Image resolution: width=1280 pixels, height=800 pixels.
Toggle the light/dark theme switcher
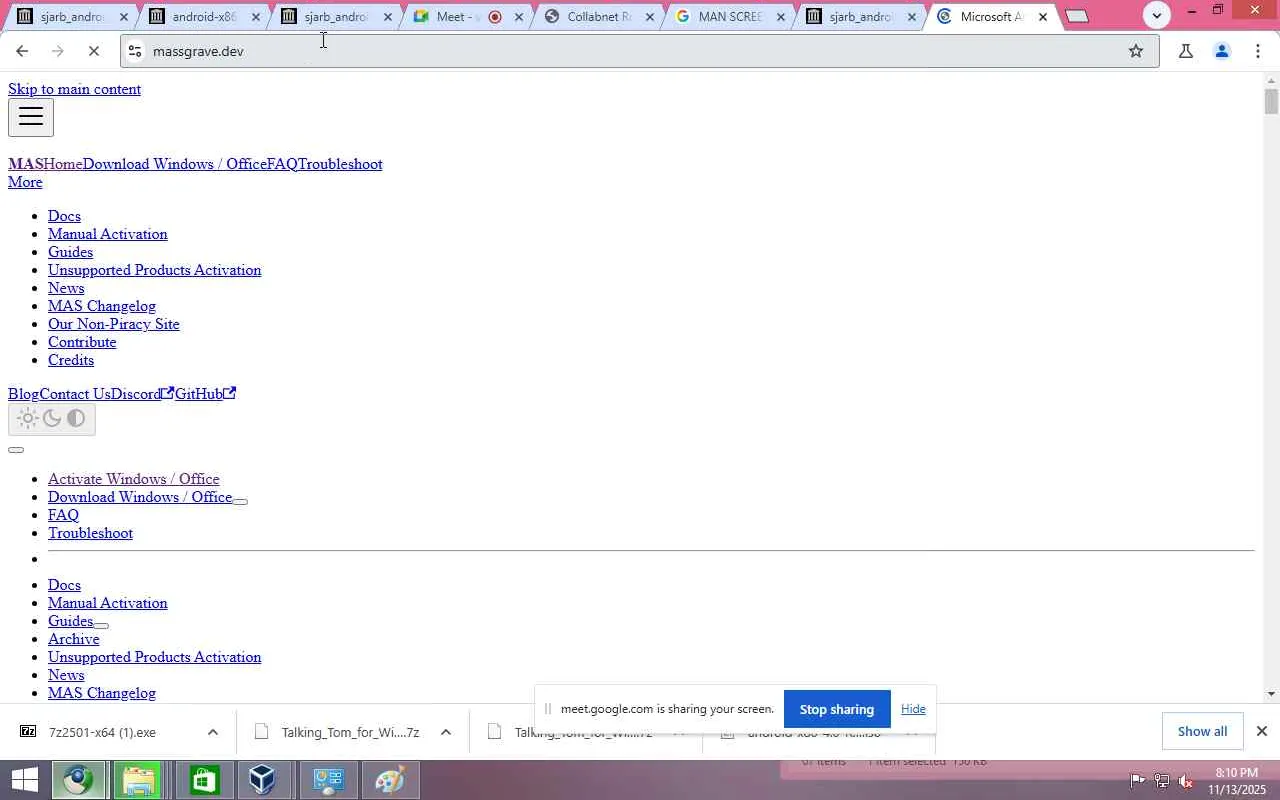point(52,418)
